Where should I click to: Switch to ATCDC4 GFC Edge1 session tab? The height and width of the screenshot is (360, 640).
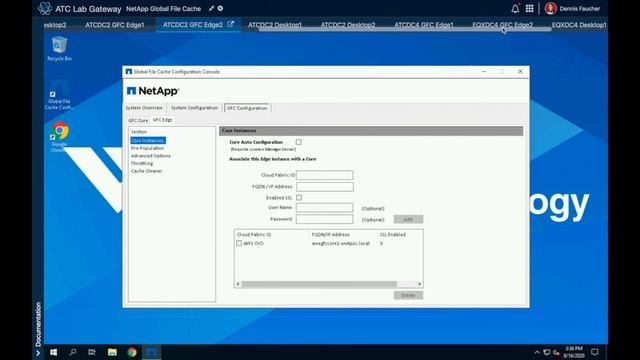[x=424, y=25]
